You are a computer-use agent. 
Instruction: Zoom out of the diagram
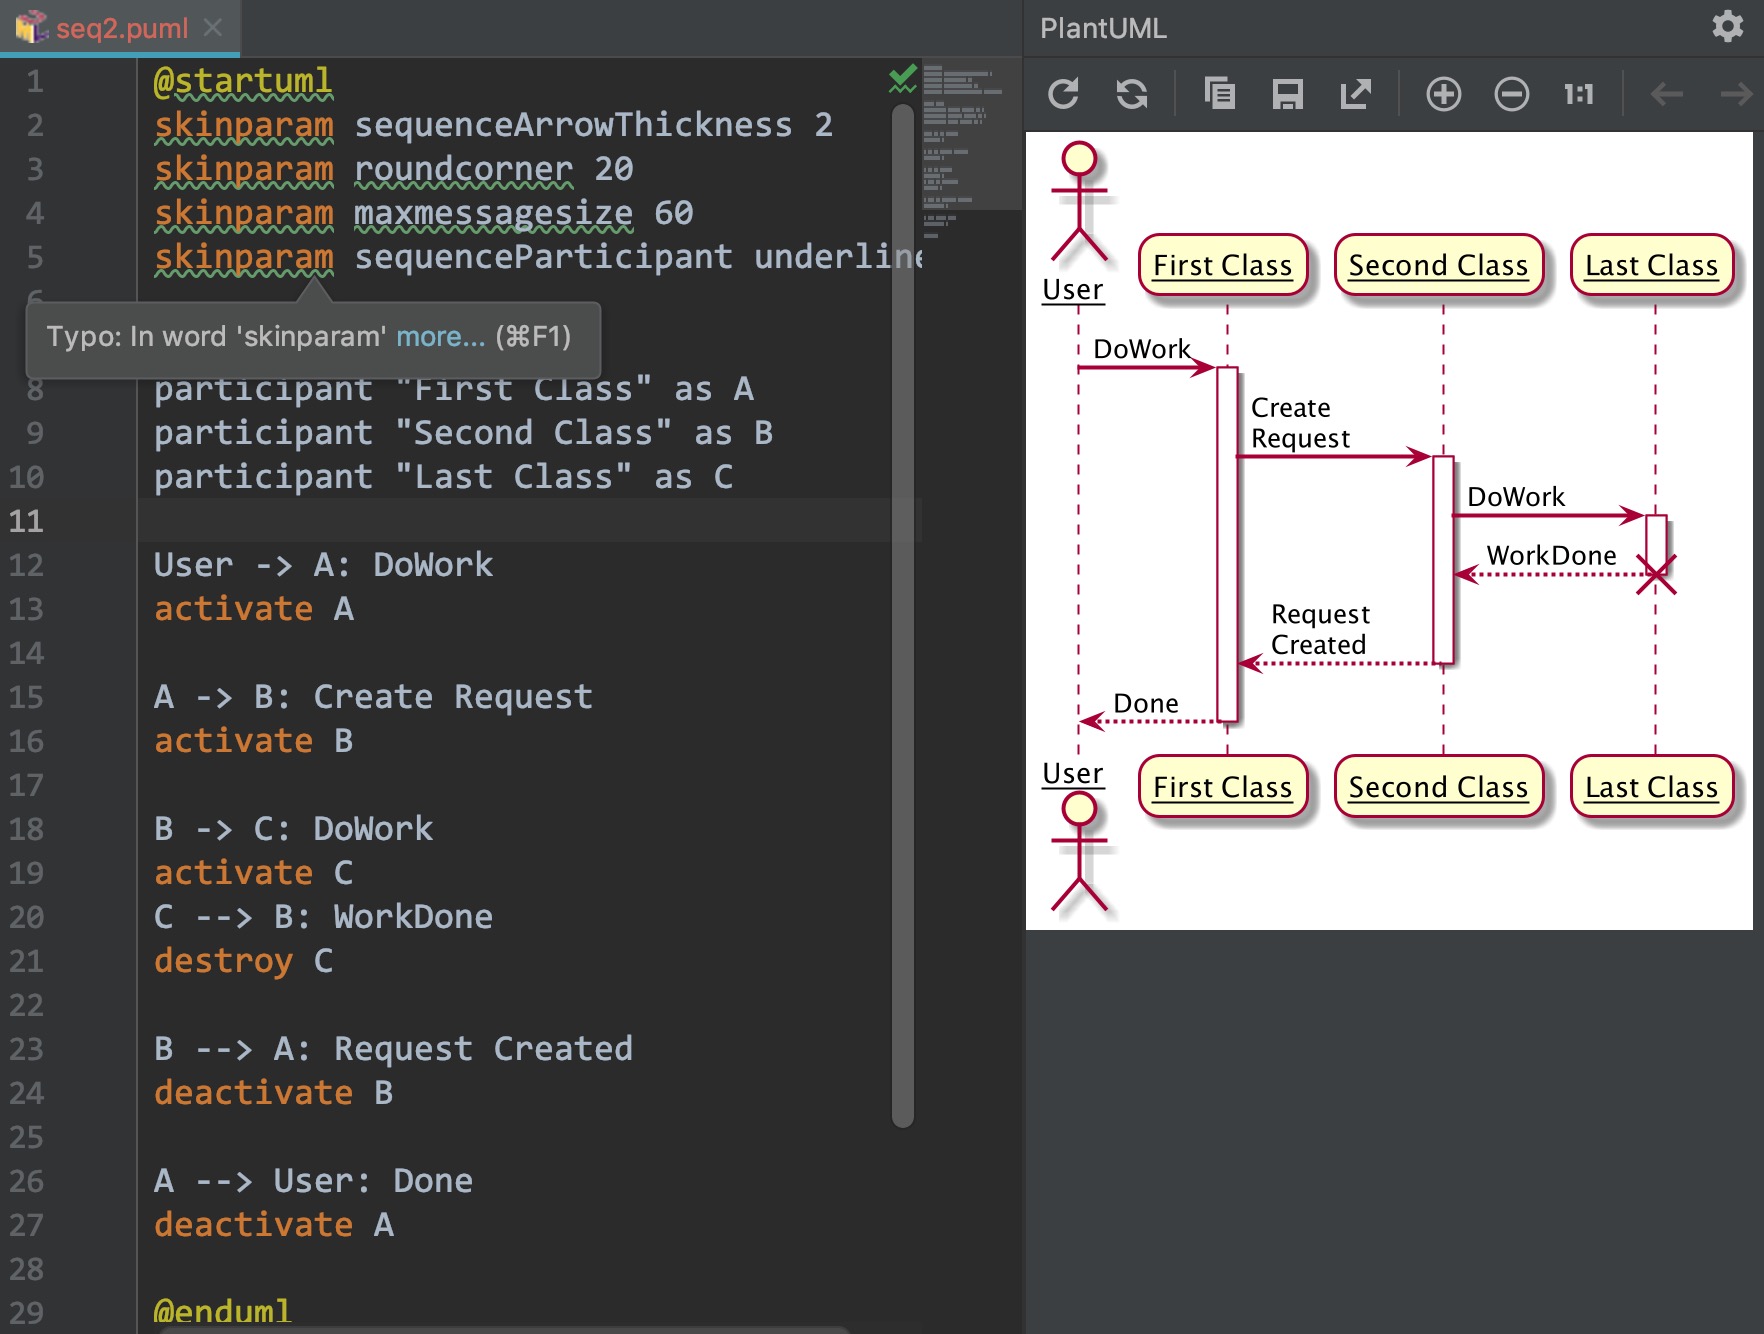(1511, 94)
